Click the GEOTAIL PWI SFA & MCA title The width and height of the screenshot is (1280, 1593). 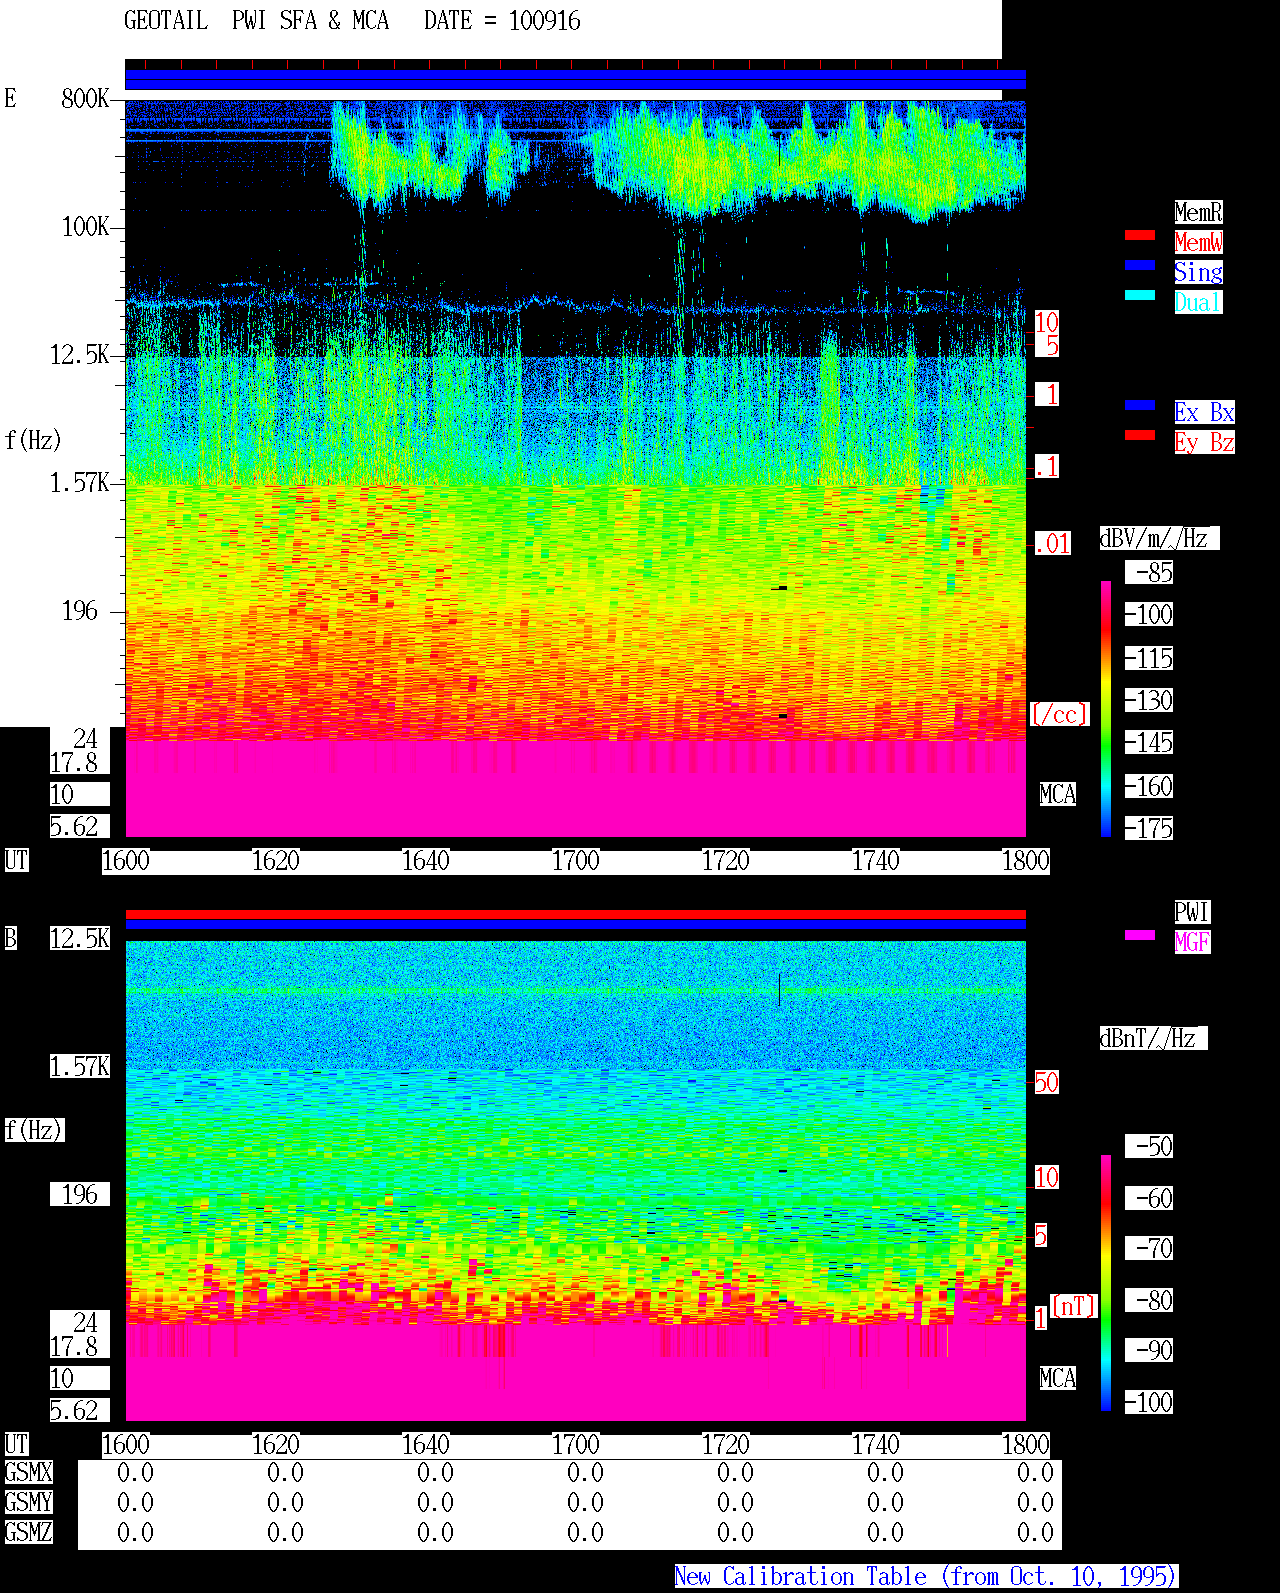(x=257, y=21)
